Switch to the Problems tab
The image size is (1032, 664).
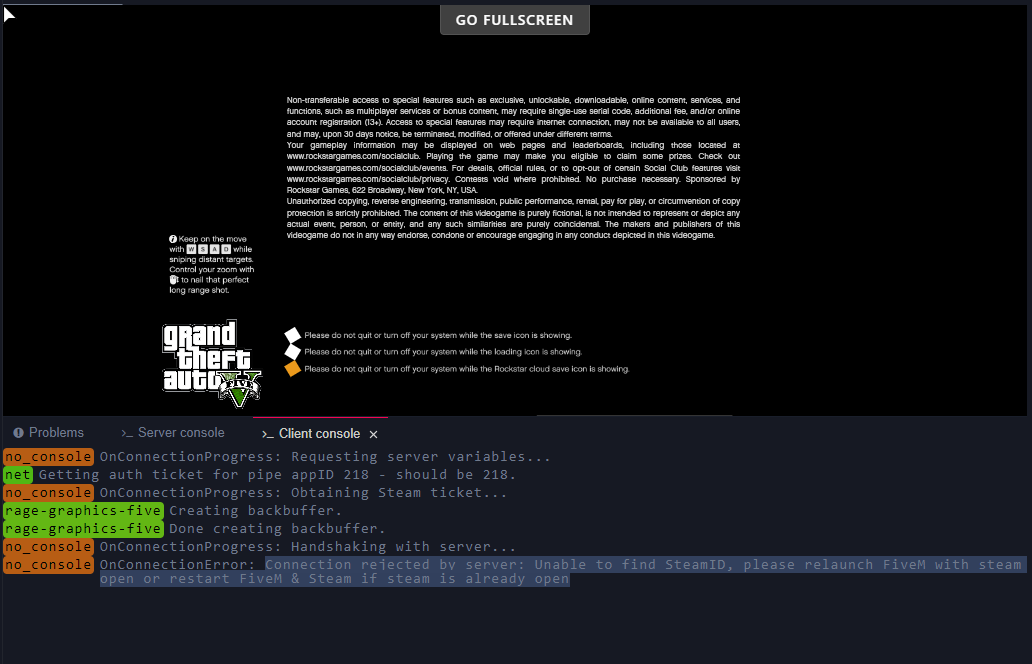click(49, 432)
